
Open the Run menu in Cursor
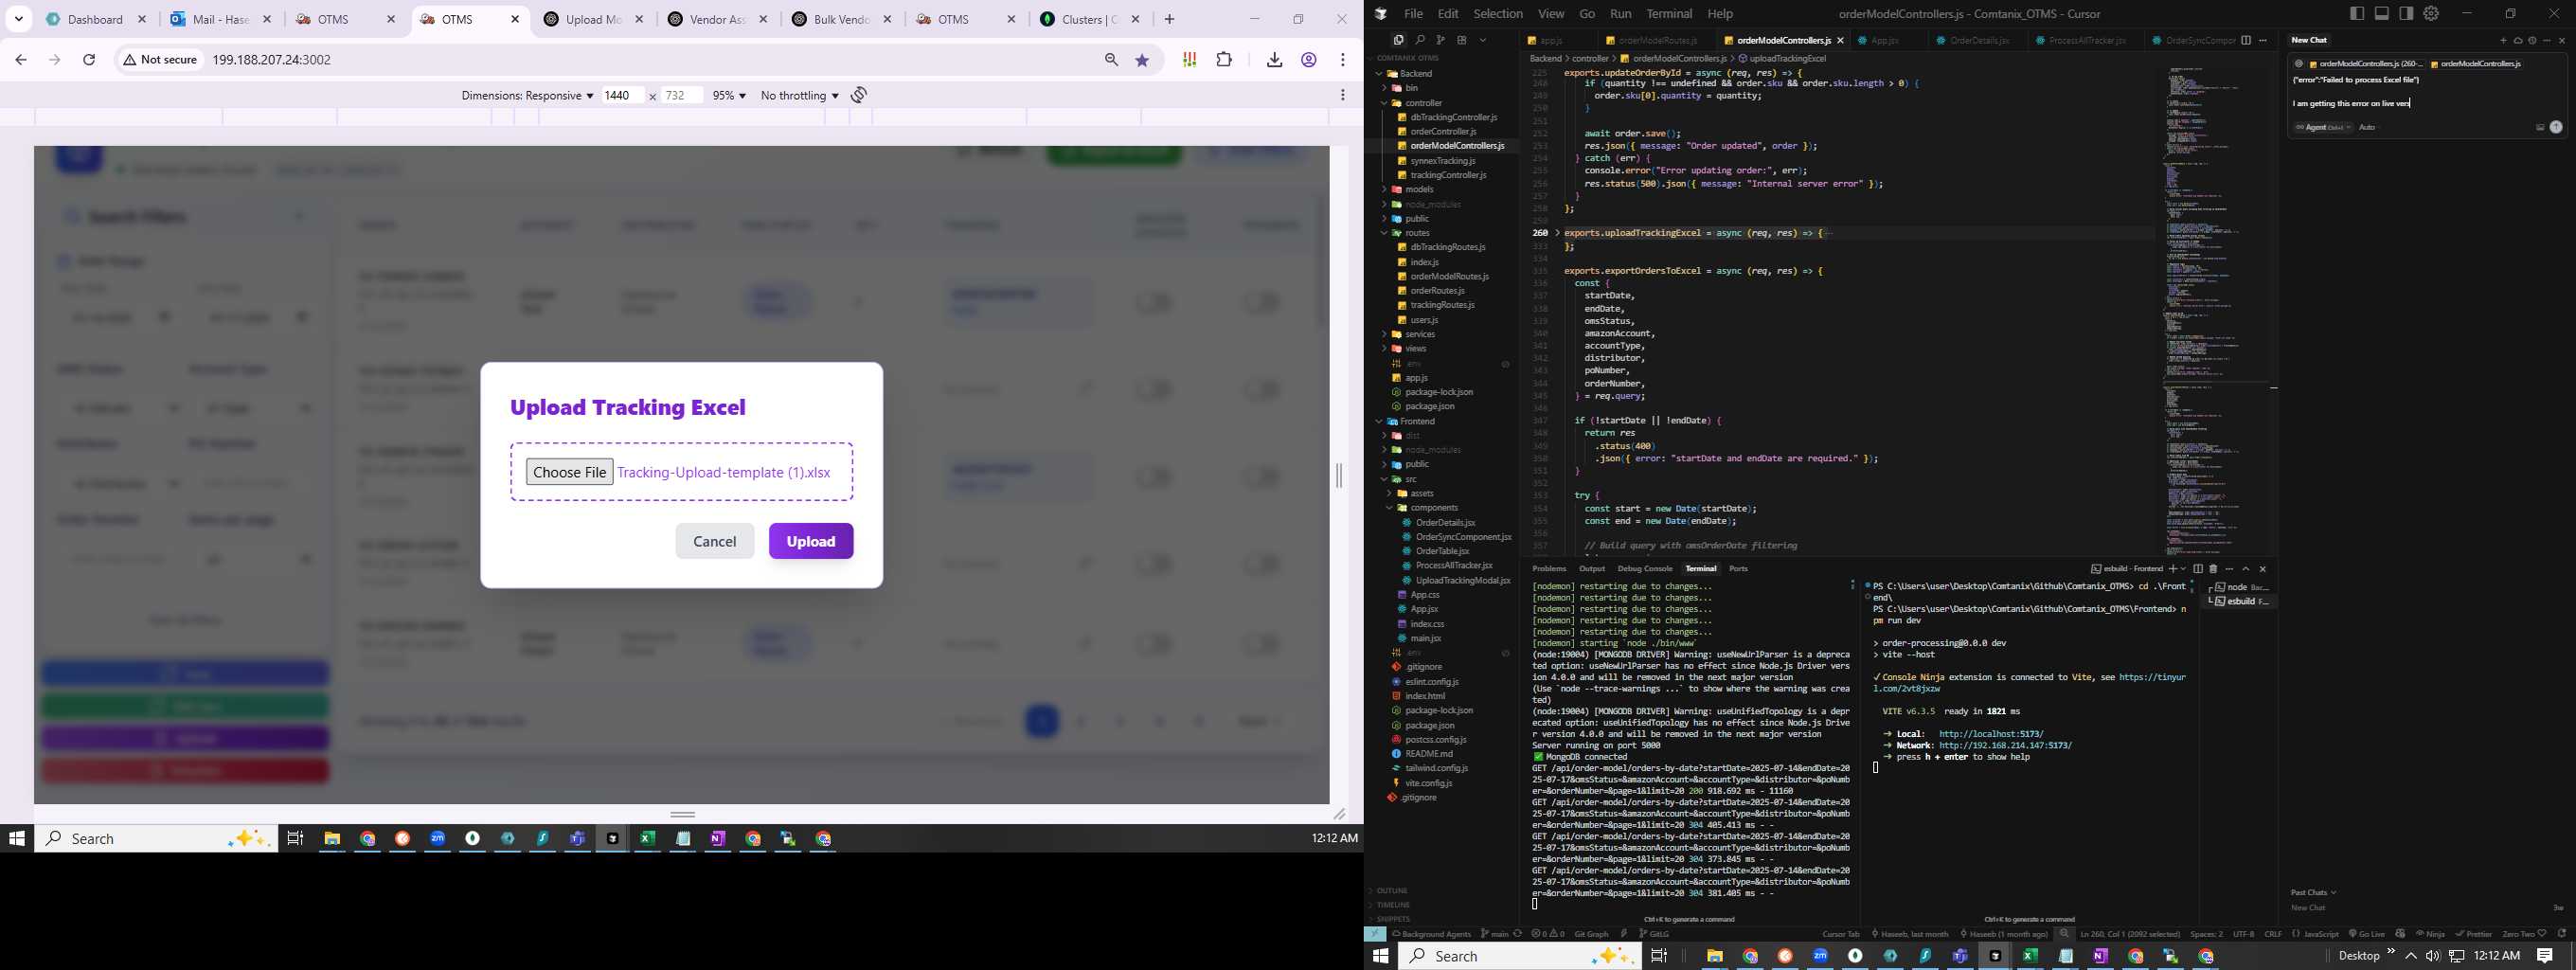pos(1620,13)
